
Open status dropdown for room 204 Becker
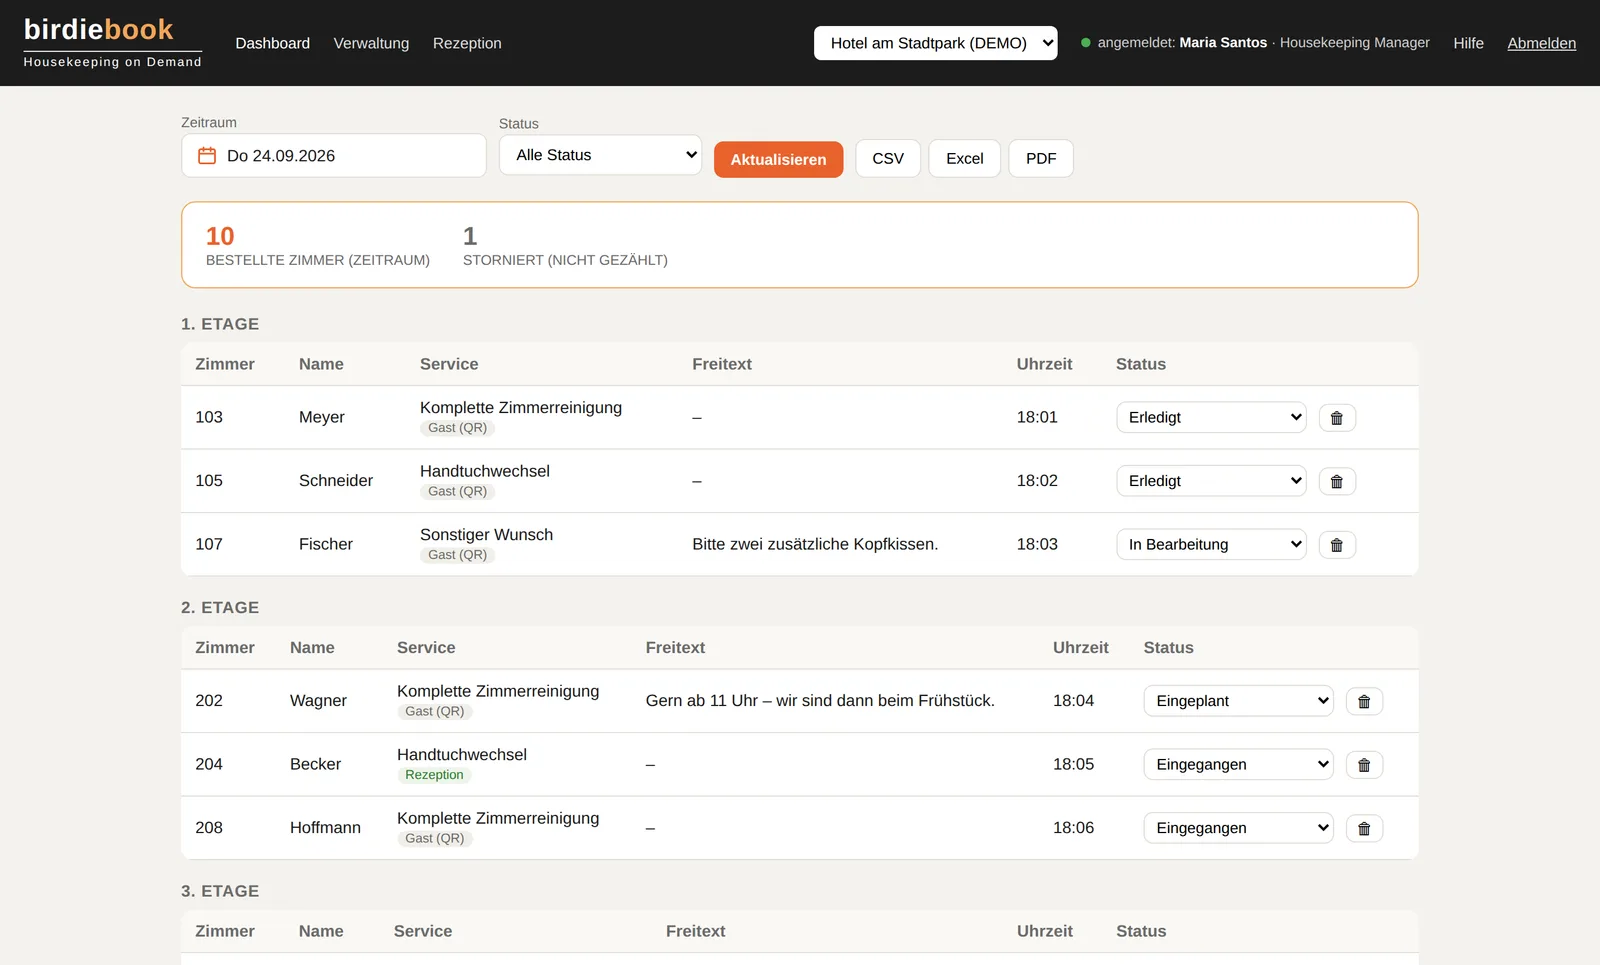(1238, 764)
